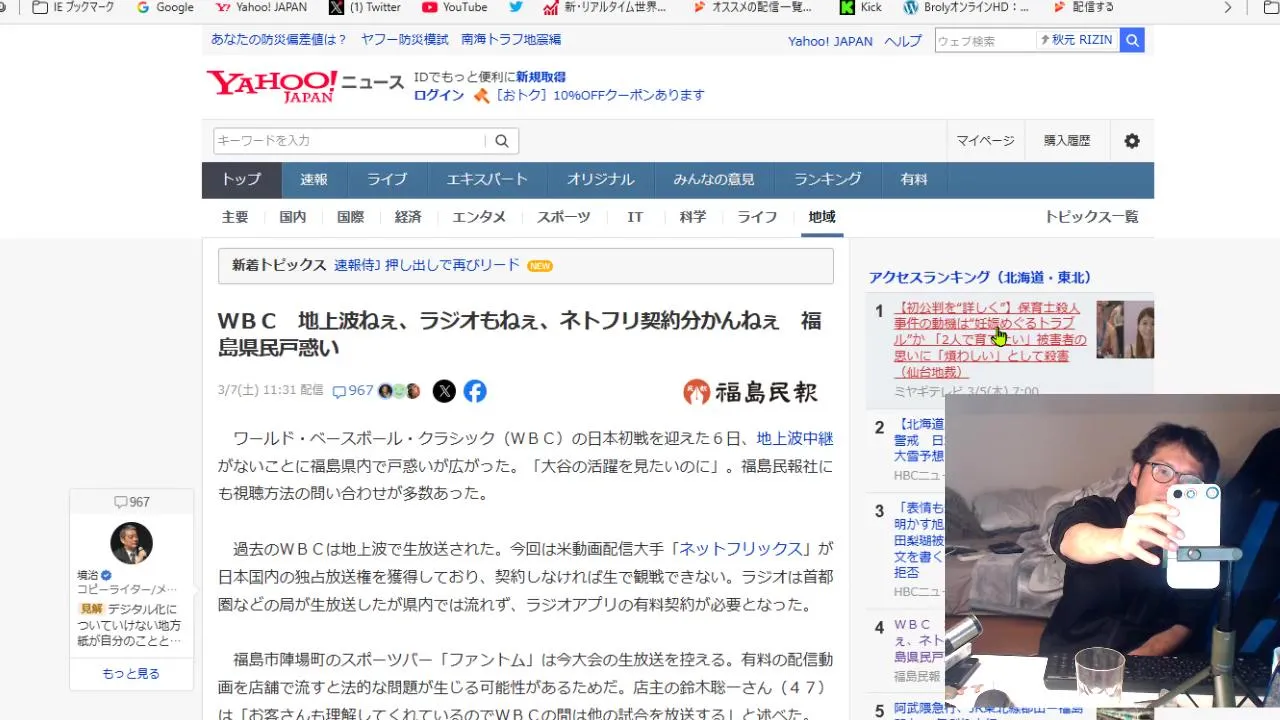This screenshot has height=720, width=1280.
Task: Open the IT category
Action: click(635, 217)
